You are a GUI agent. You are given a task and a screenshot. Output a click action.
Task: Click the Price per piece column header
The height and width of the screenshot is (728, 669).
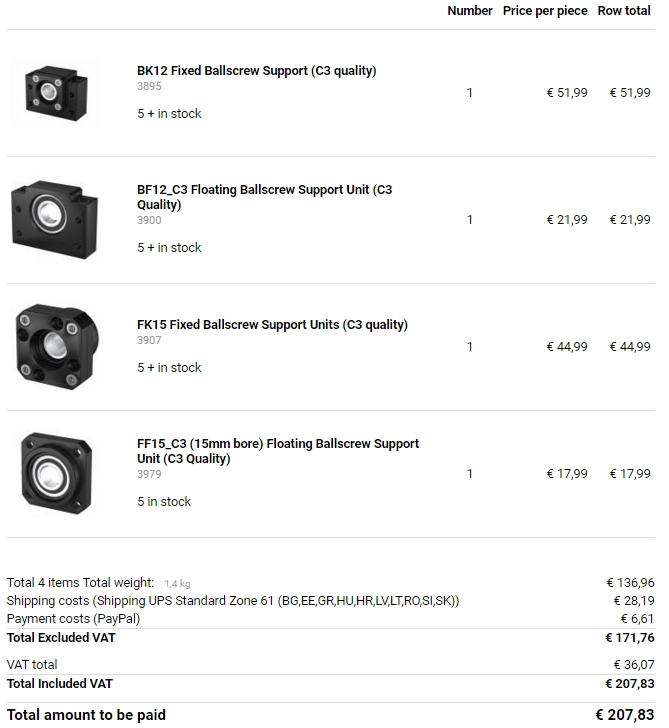[545, 11]
